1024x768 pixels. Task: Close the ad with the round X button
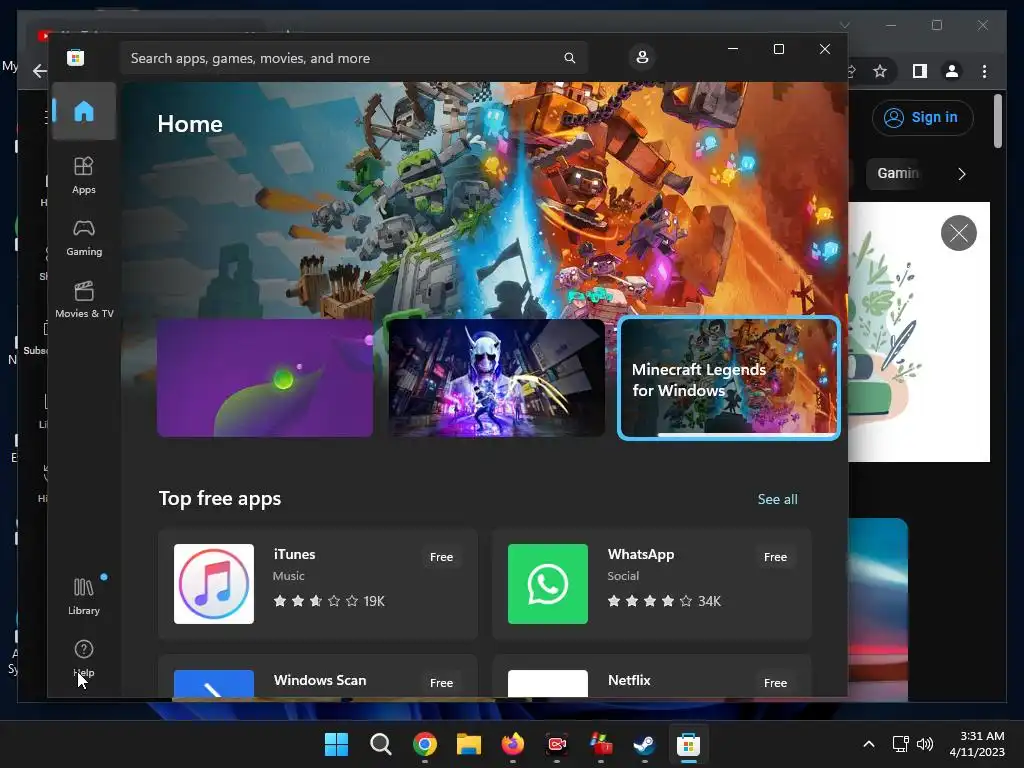coord(958,233)
